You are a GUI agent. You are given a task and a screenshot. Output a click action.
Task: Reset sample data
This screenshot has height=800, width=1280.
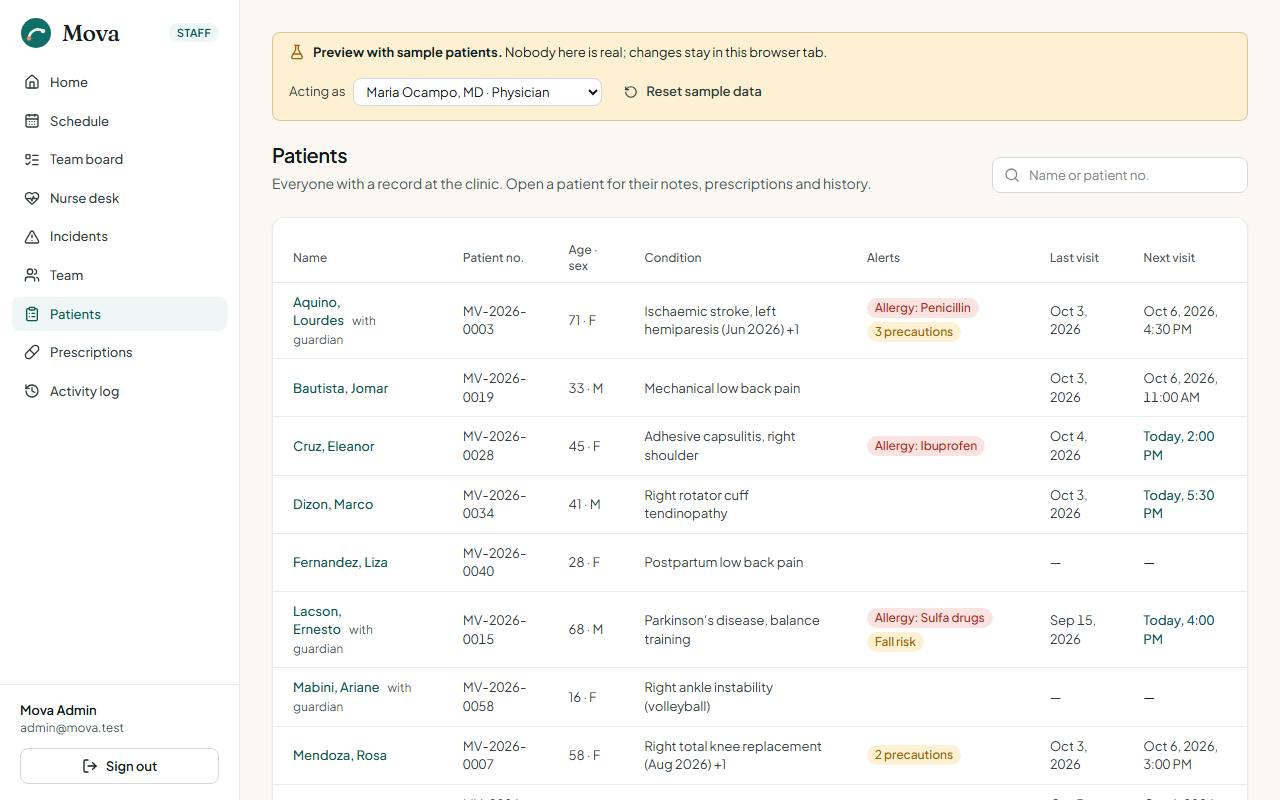[693, 92]
